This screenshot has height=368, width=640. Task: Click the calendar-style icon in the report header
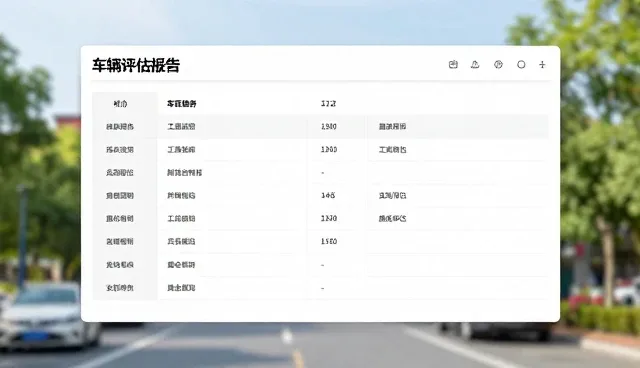[x=453, y=64]
